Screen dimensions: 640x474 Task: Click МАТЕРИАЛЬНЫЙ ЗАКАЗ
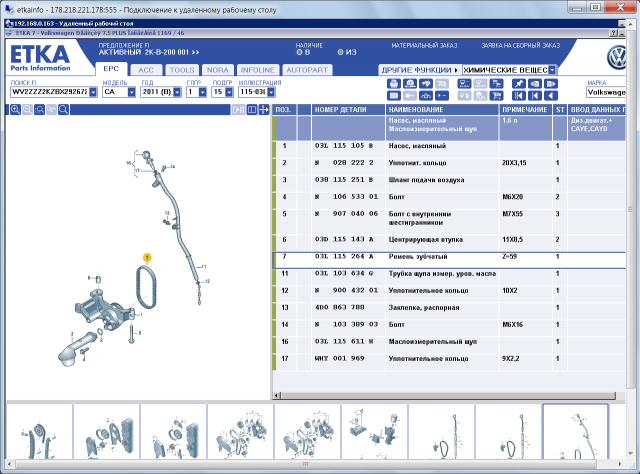(x=424, y=45)
